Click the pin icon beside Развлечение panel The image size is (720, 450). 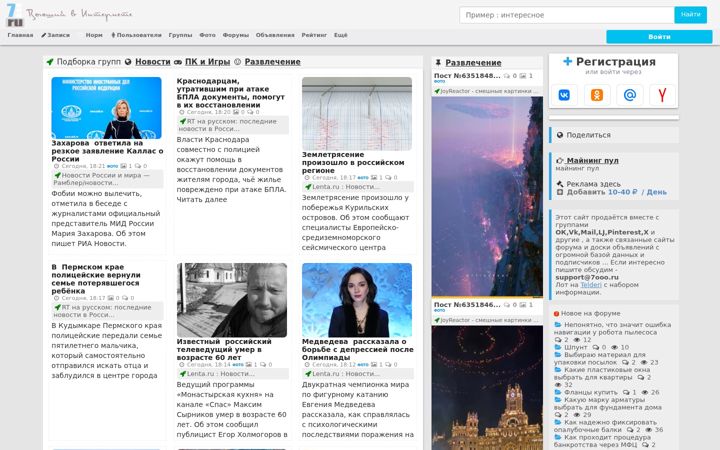pyautogui.click(x=438, y=62)
